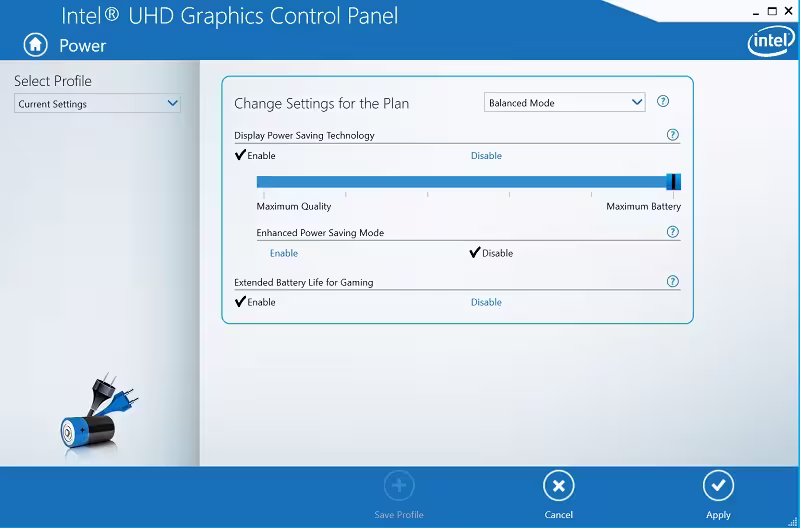Minimize the Intel control panel window
800x528 pixels.
coord(756,12)
